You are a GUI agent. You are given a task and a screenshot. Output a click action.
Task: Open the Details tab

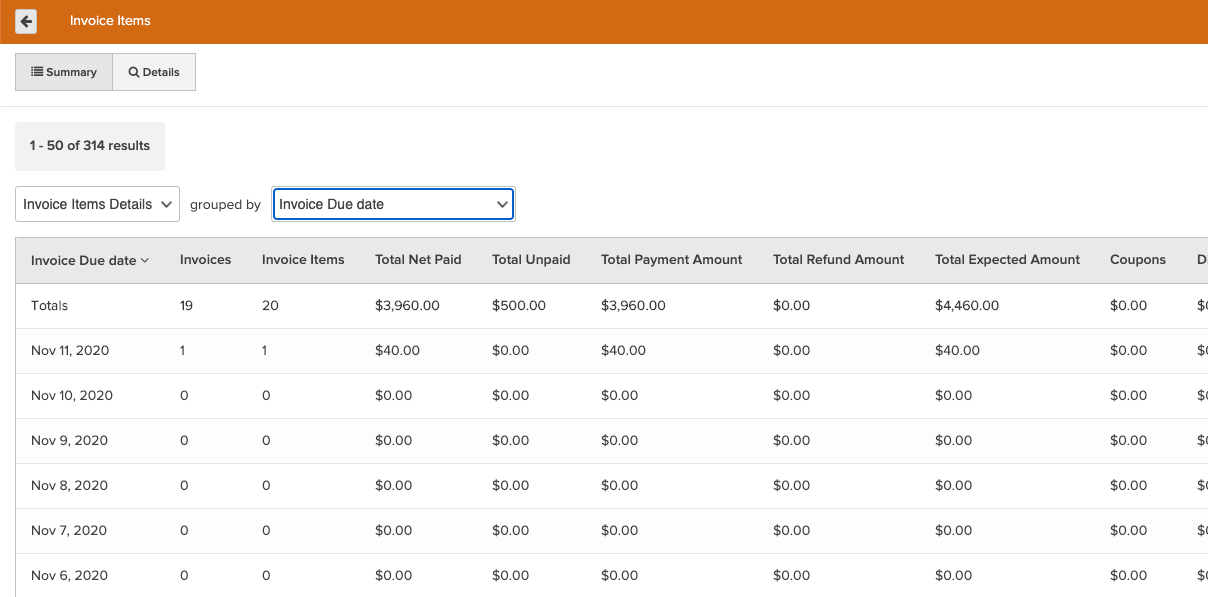(154, 72)
